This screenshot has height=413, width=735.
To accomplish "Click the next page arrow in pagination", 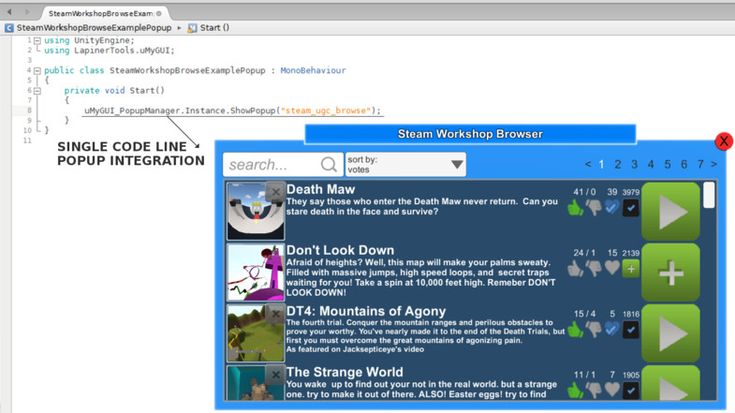I will pyautogui.click(x=714, y=164).
